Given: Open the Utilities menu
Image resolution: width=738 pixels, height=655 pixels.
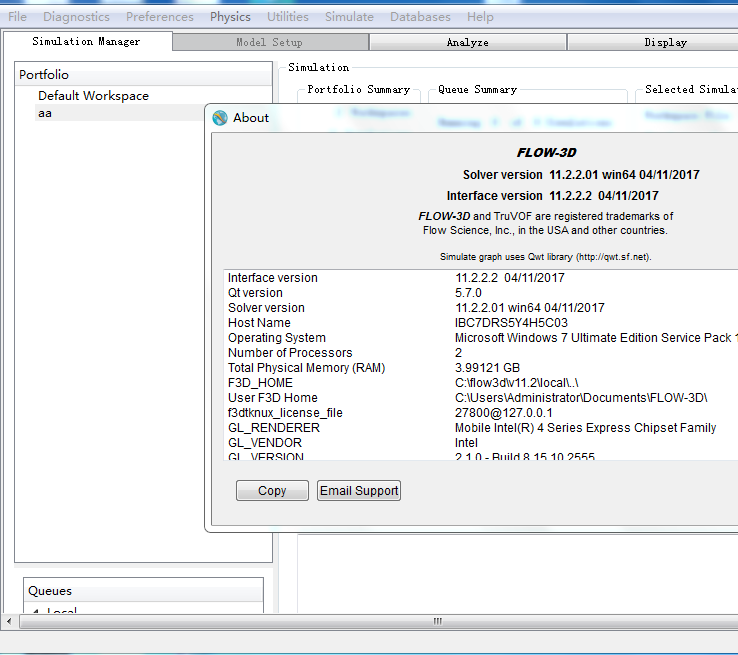Looking at the screenshot, I should pos(288,17).
